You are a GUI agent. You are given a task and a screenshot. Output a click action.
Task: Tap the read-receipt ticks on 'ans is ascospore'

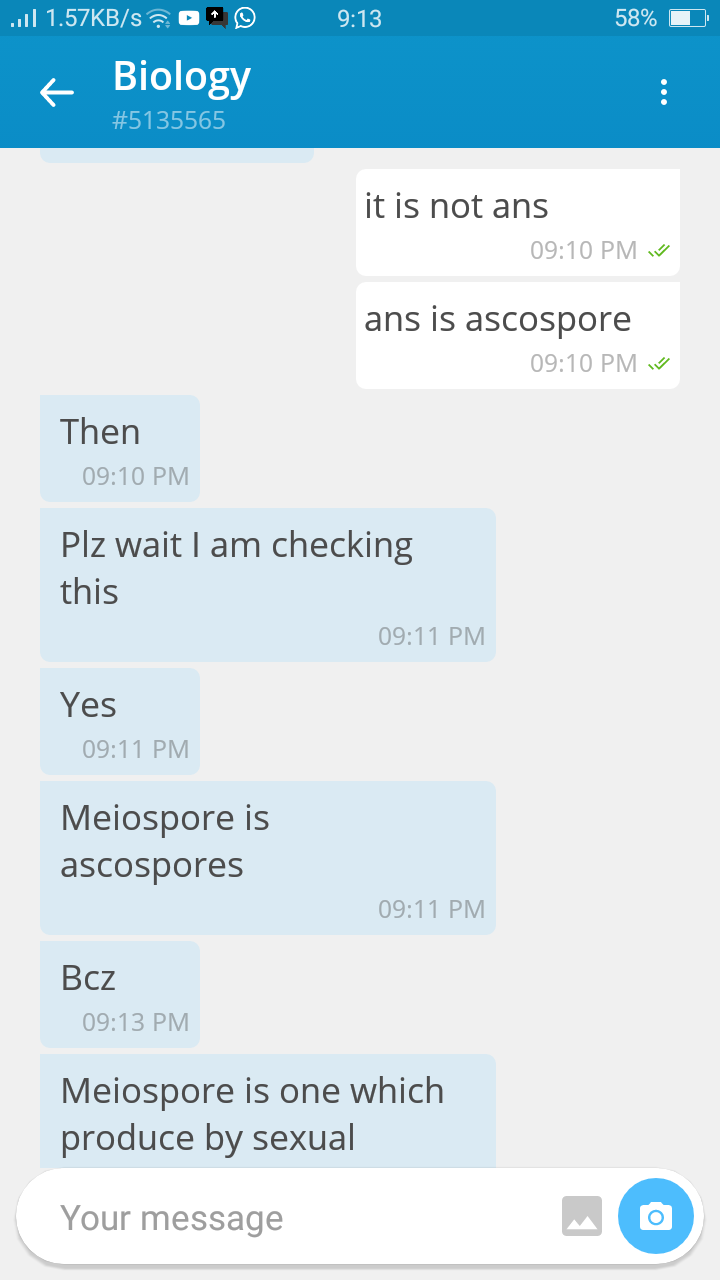[x=659, y=363]
